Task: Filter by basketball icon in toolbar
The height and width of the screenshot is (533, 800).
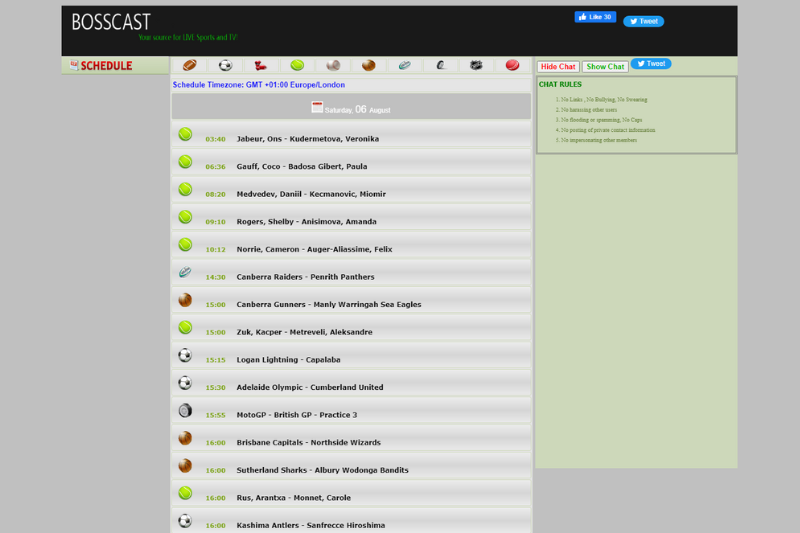Action: (x=368, y=65)
